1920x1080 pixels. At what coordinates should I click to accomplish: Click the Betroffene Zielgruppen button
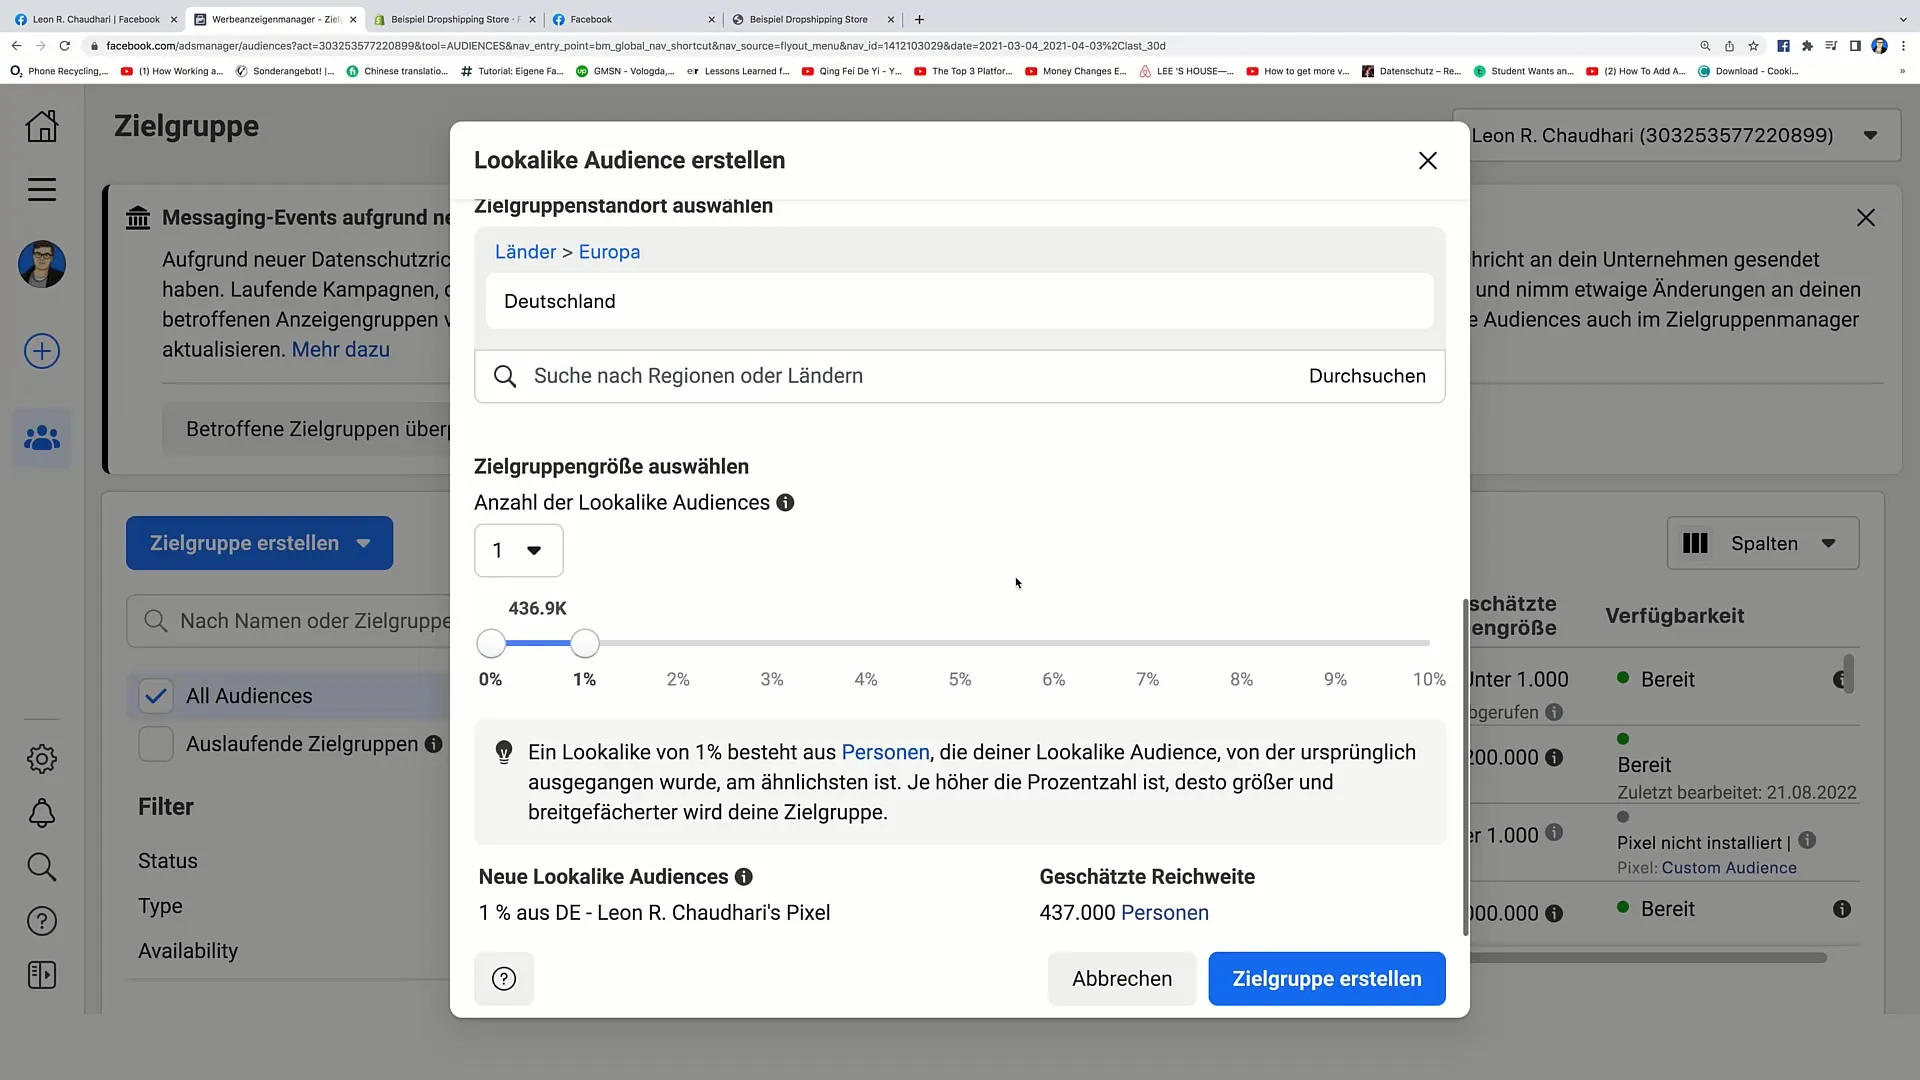pyautogui.click(x=307, y=429)
